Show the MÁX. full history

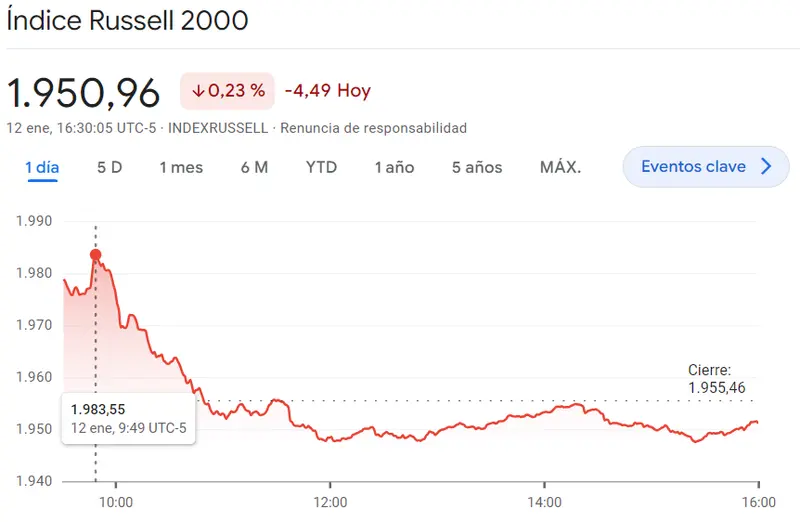[560, 167]
